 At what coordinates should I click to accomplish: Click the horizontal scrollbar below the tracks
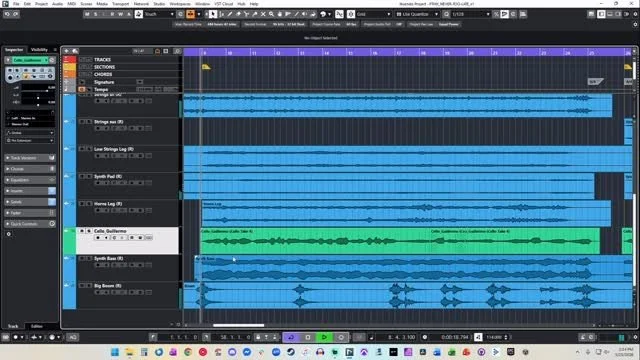tap(238, 325)
